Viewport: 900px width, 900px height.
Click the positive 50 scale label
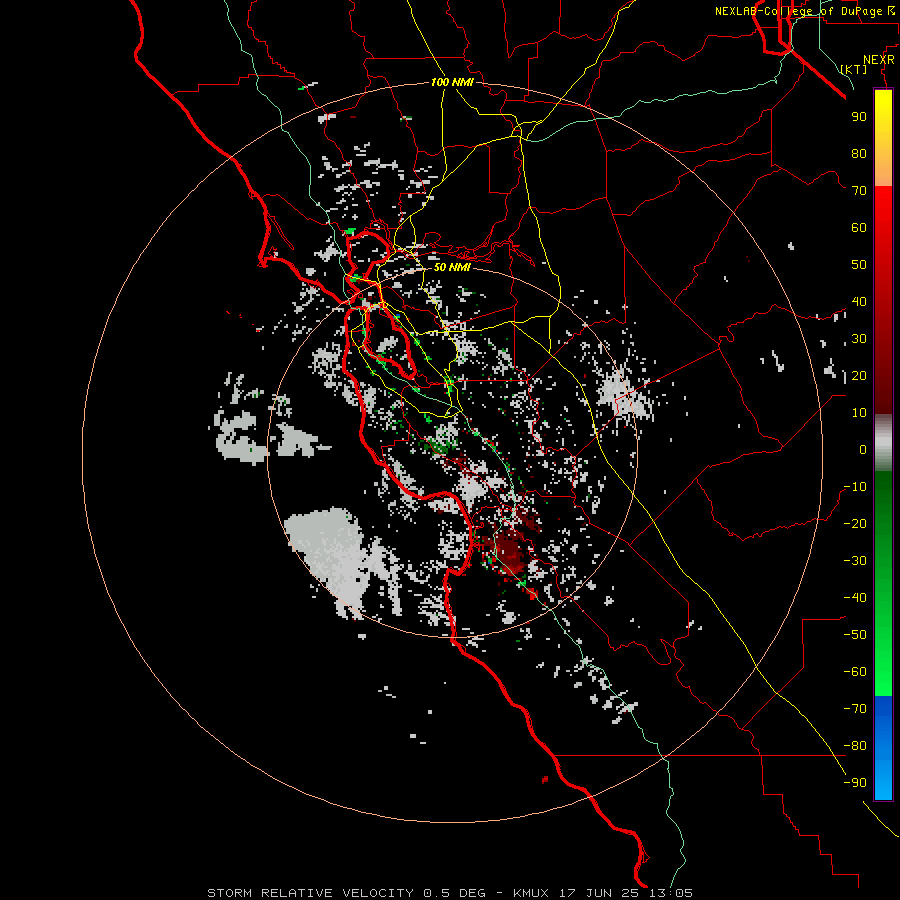(x=859, y=265)
